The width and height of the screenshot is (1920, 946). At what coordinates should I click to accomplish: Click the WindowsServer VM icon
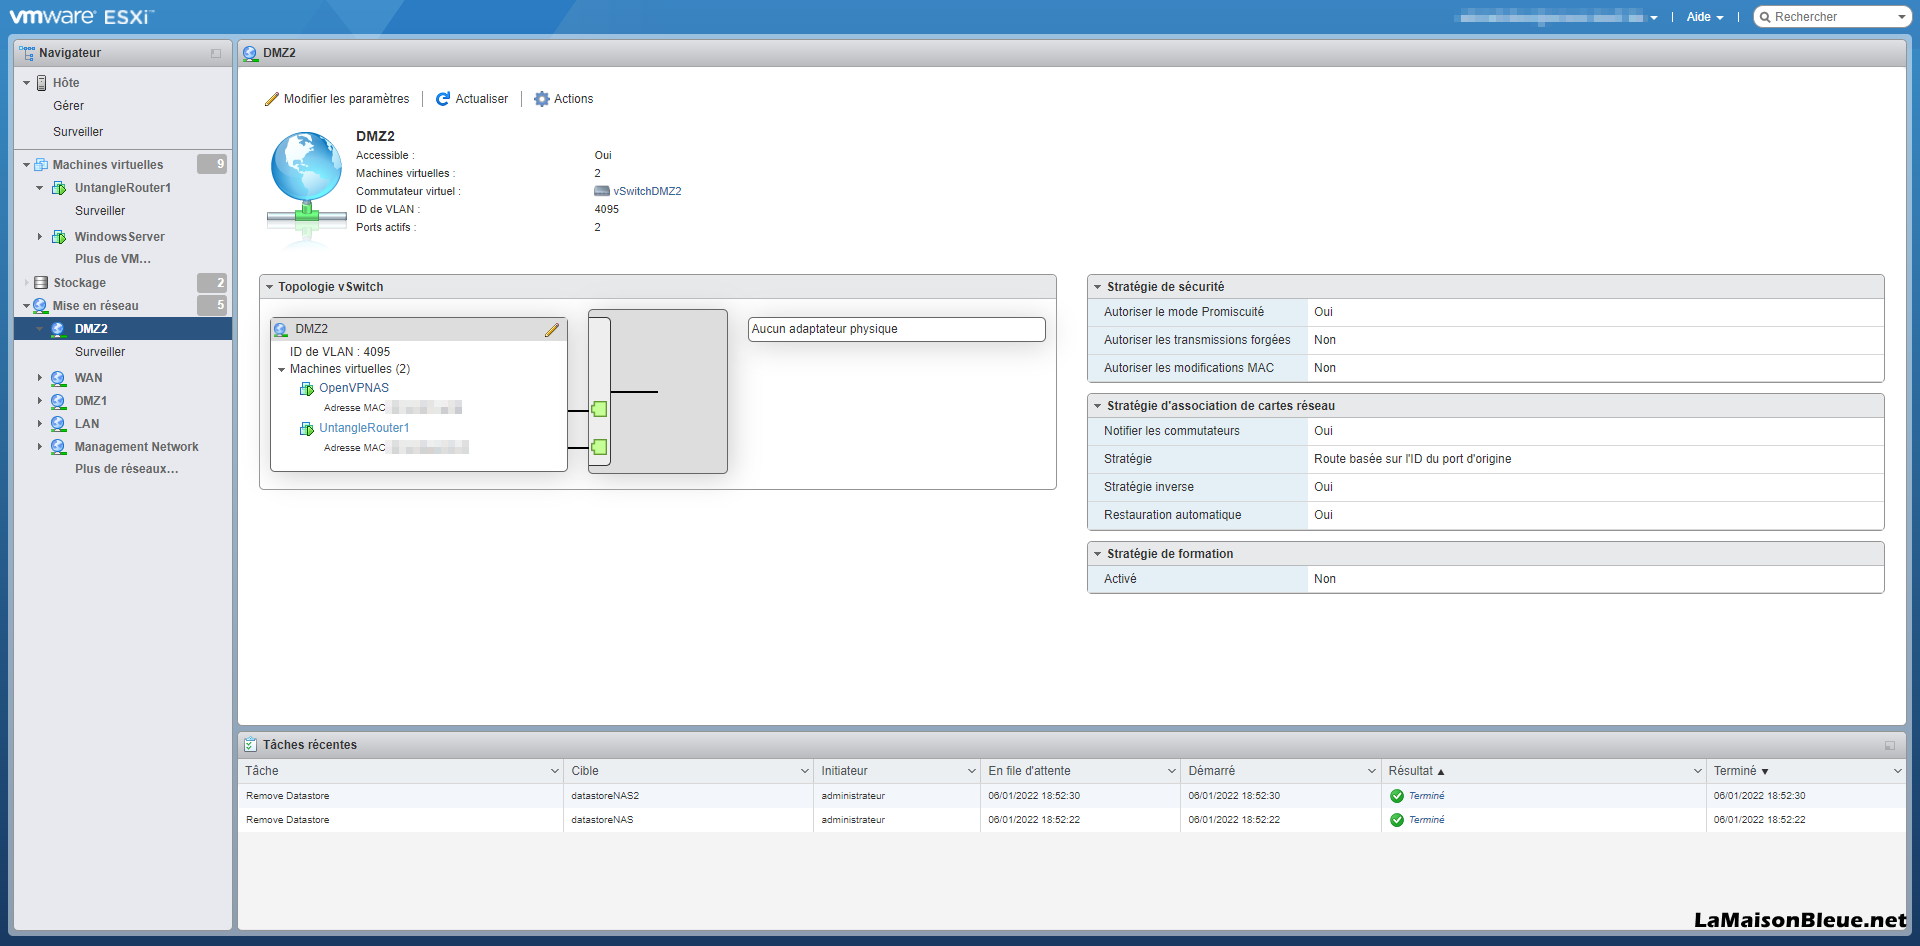59,237
